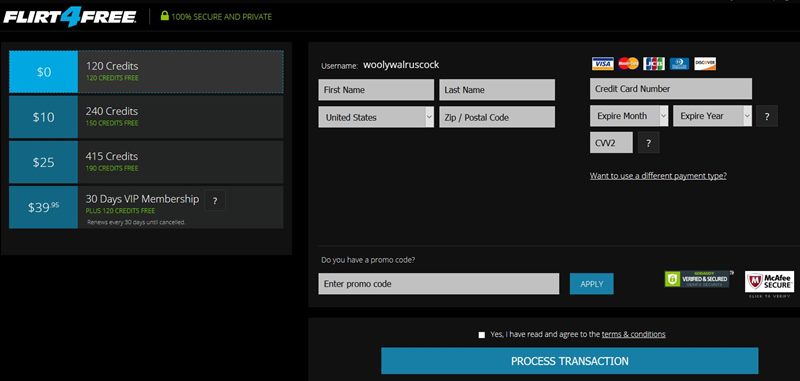Click the '150 CREDITS FREE' green text

[112, 123]
